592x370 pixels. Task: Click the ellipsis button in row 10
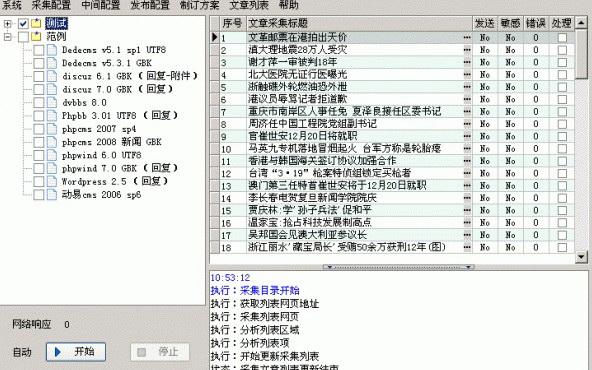[467, 148]
